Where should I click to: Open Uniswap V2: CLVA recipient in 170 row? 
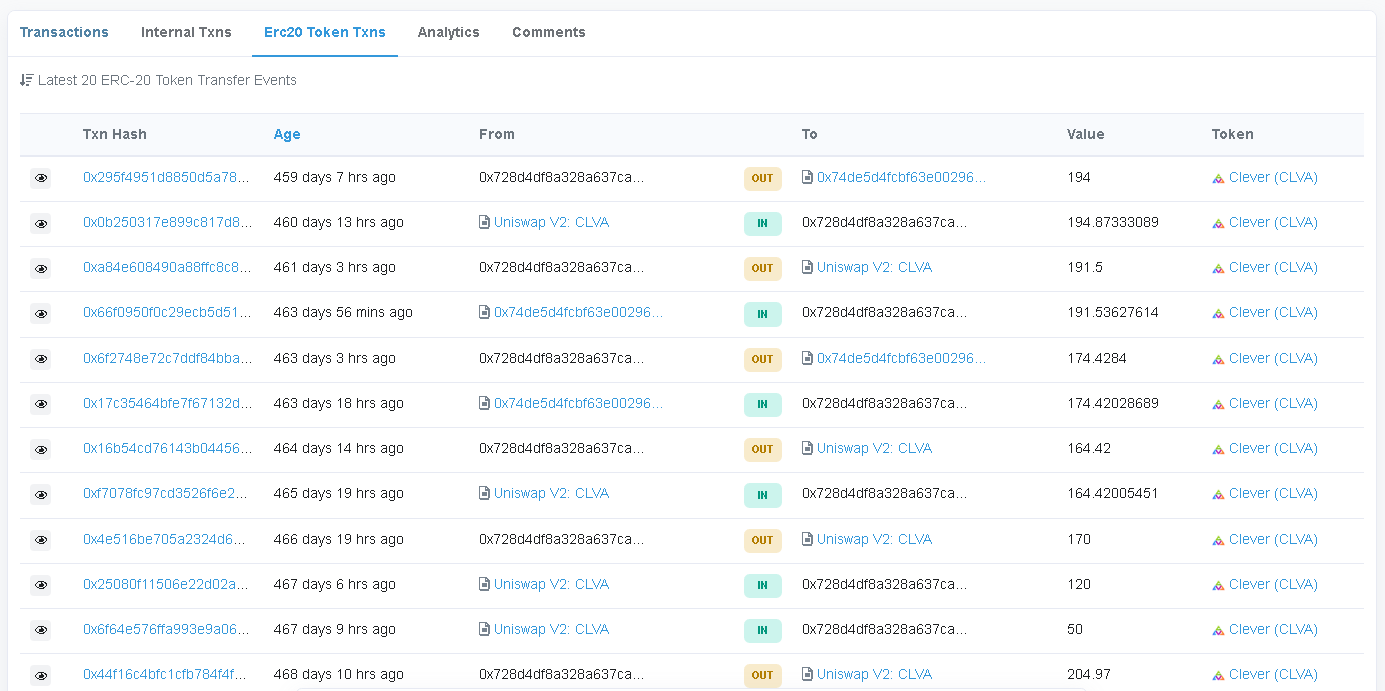(874, 539)
